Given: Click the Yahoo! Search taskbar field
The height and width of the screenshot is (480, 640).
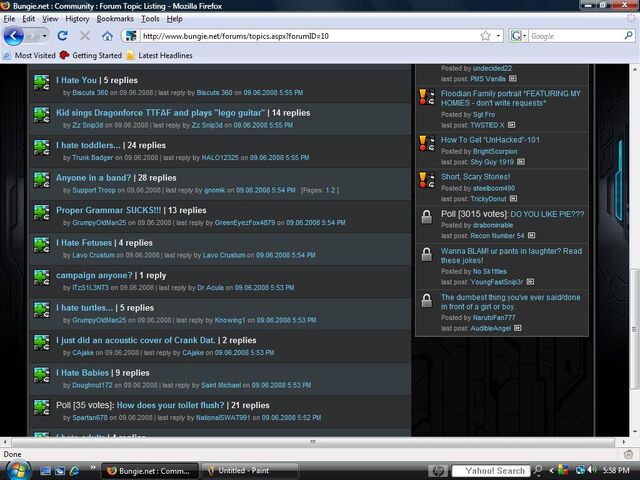Looking at the screenshot, I should click(x=491, y=471).
